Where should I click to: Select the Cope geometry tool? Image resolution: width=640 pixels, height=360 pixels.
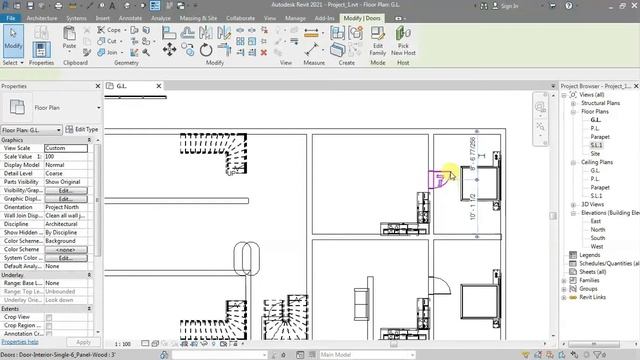click(109, 30)
